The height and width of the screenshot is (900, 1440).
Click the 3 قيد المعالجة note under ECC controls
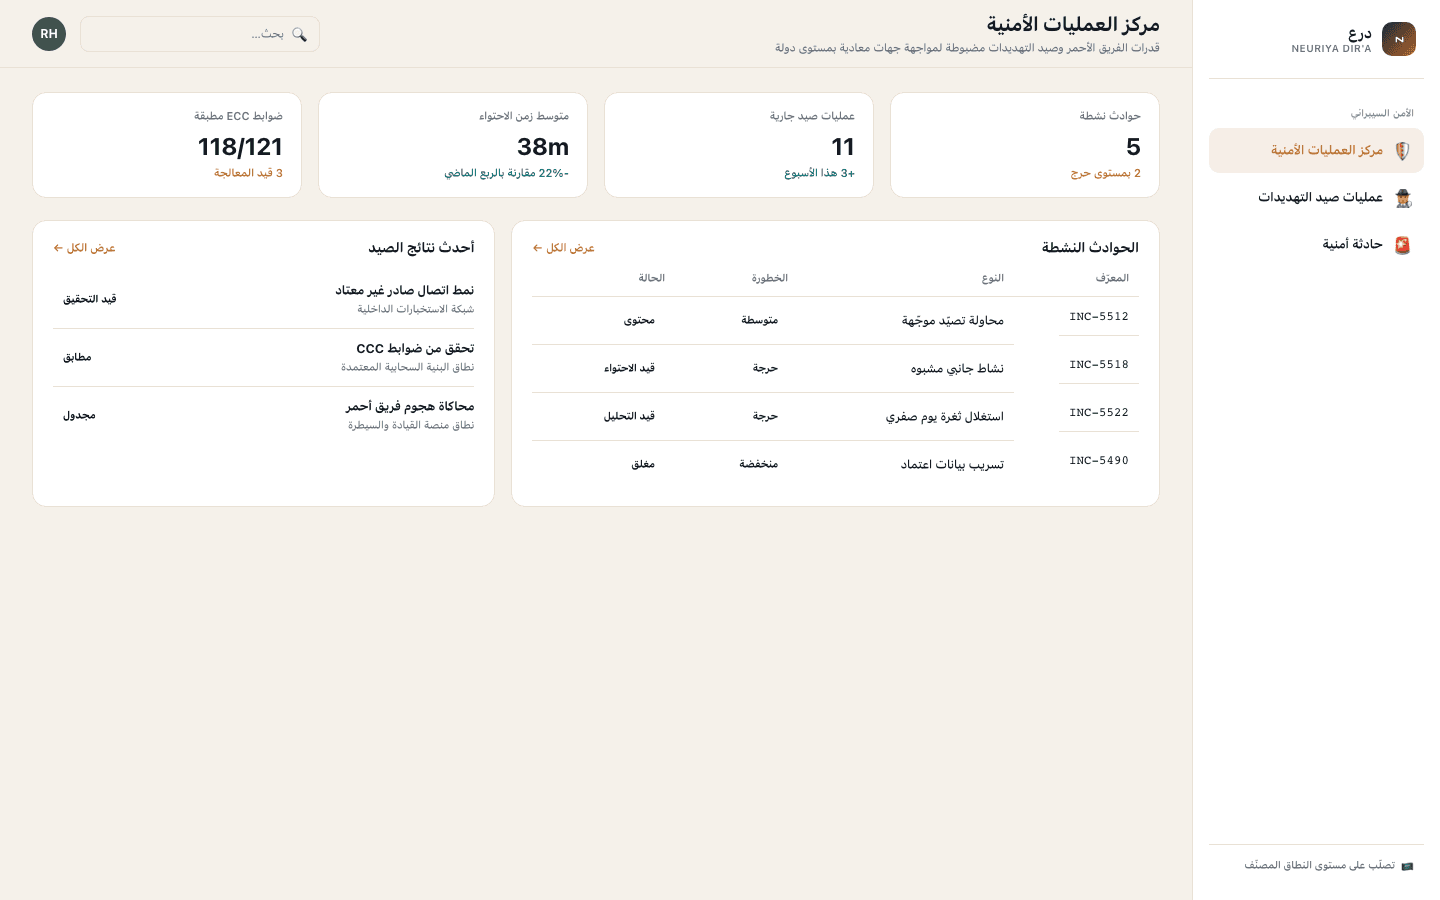coord(248,173)
